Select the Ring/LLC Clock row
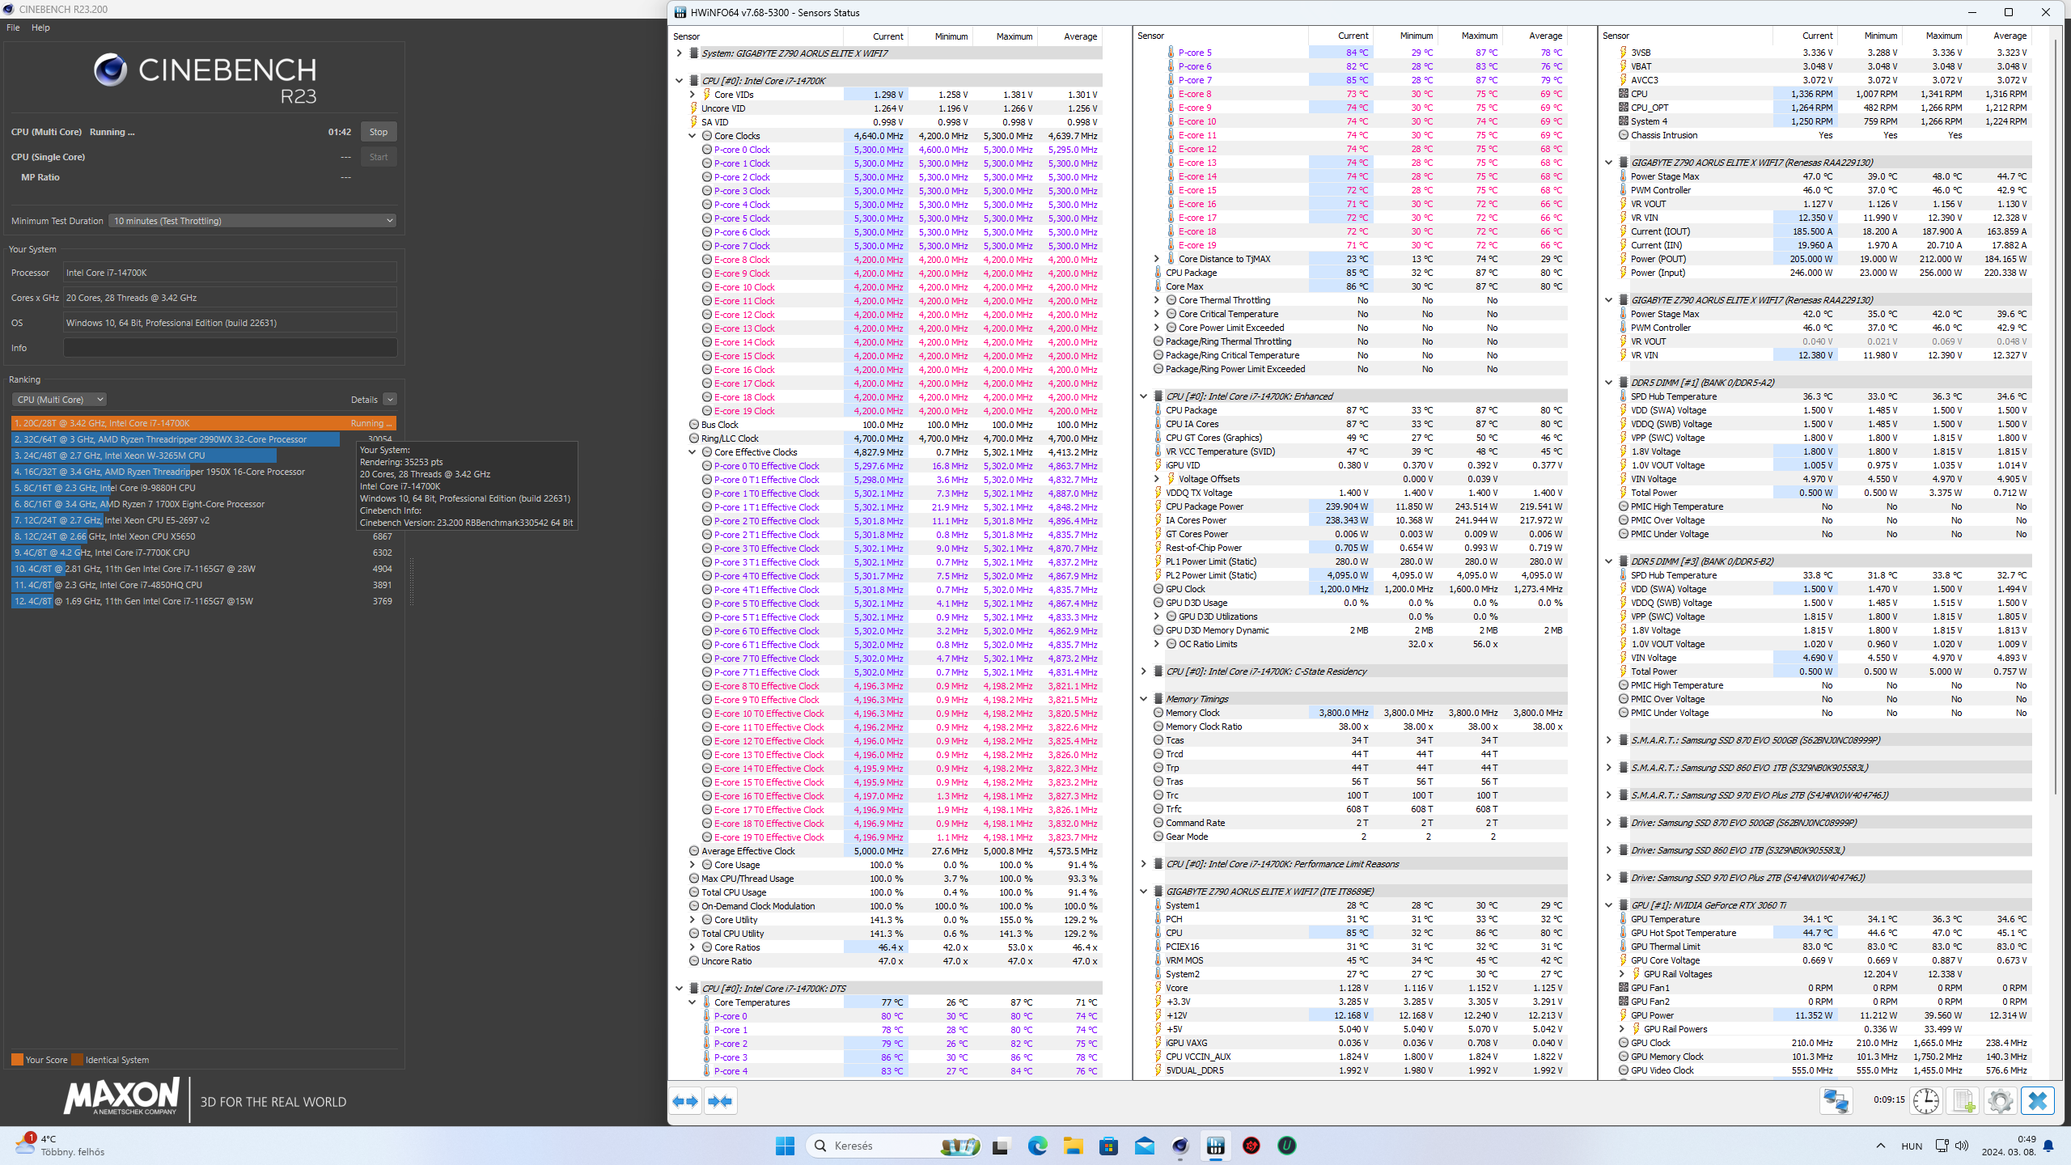2071x1165 pixels. [x=888, y=438]
